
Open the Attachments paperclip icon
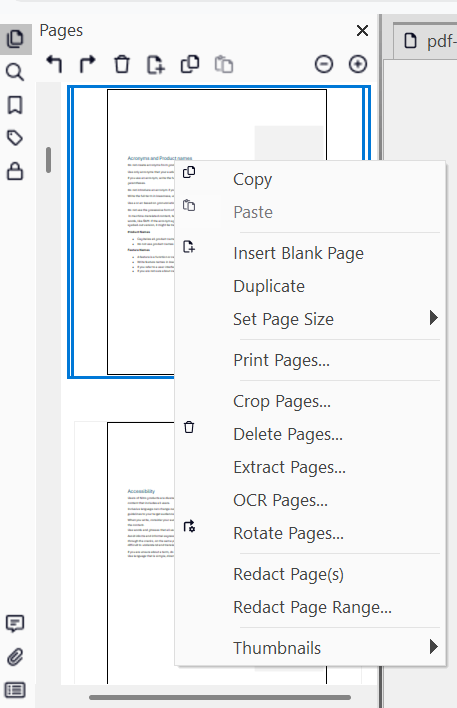[x=15, y=657]
